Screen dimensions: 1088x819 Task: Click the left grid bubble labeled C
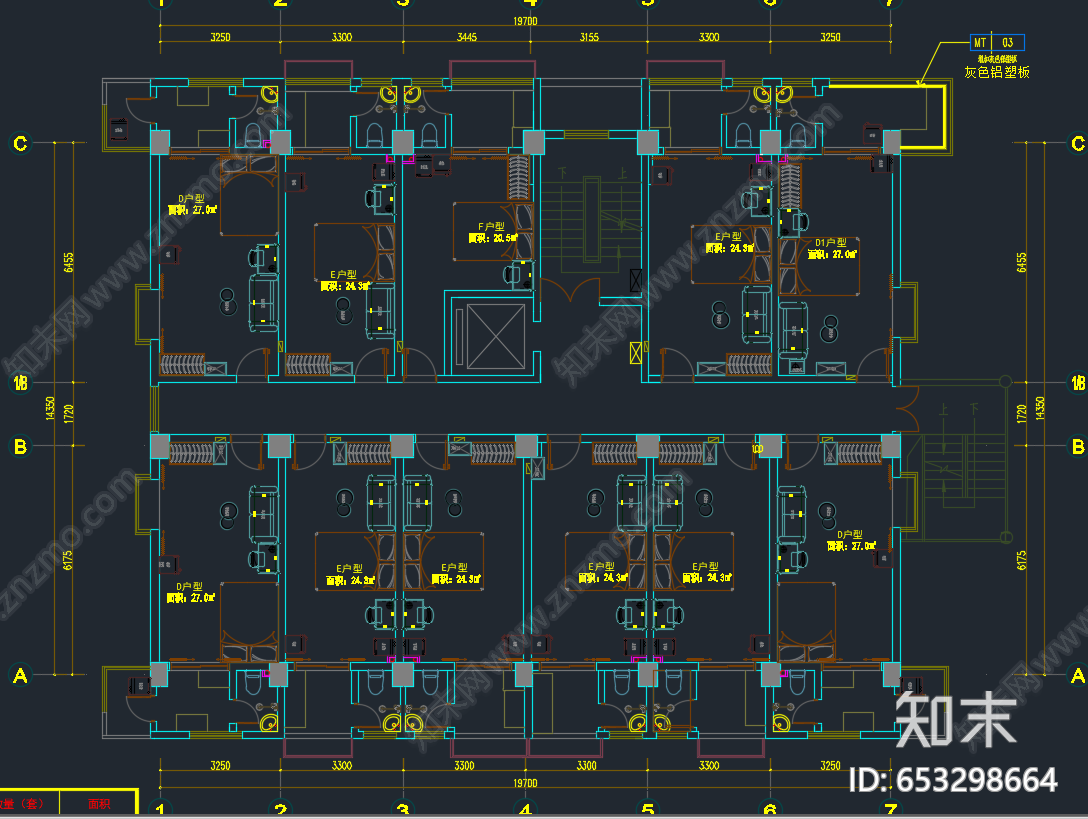19,143
